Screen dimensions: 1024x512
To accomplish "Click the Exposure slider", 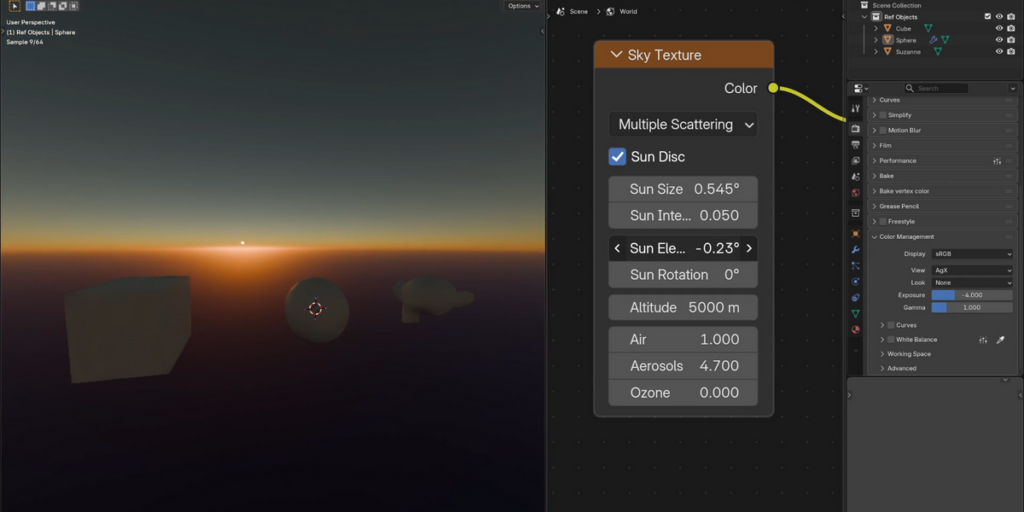I will [x=972, y=295].
